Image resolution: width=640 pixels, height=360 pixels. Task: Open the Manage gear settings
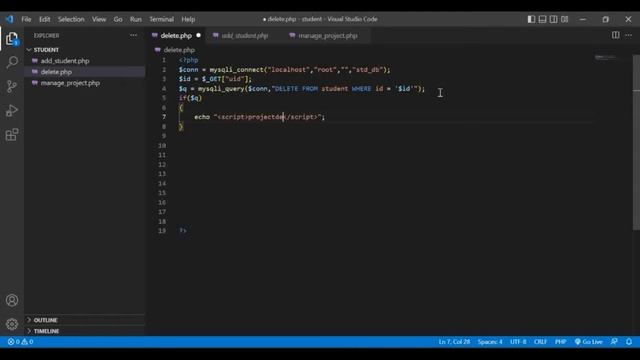click(x=12, y=324)
